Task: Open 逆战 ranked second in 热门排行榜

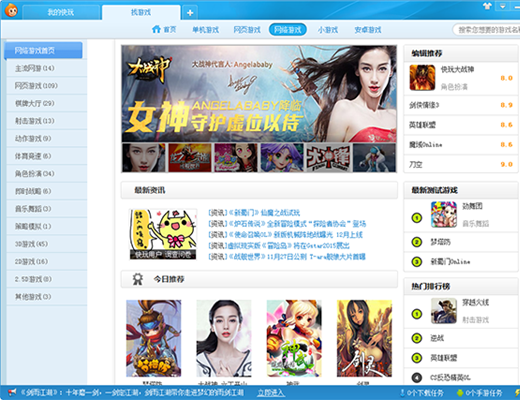Action: pos(461,338)
